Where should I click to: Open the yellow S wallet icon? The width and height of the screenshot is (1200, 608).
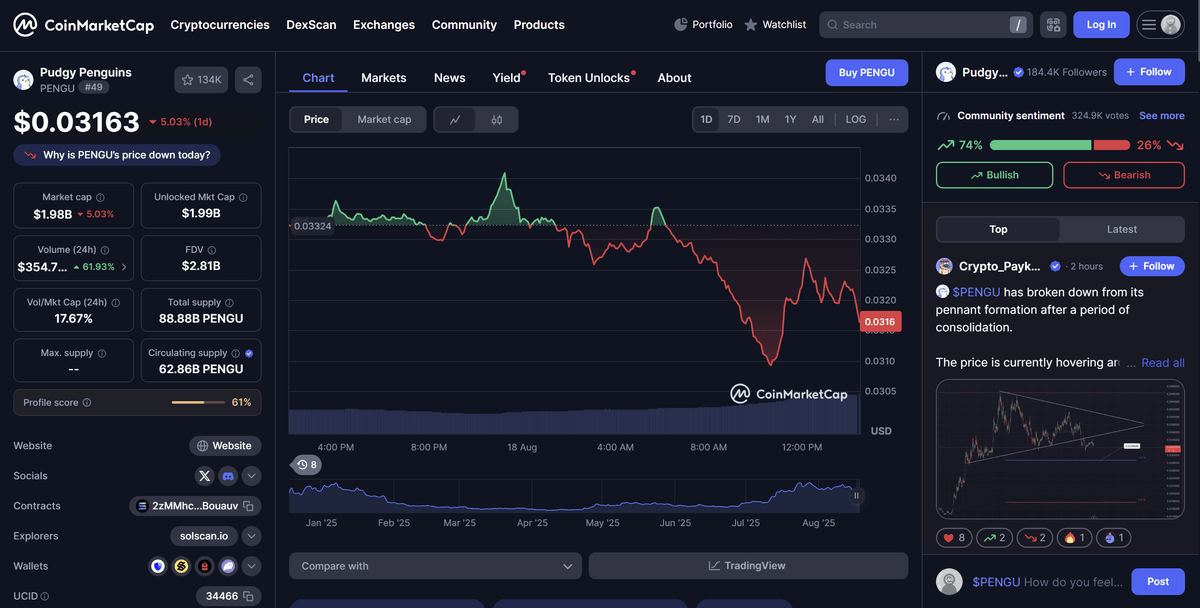click(x=181, y=566)
